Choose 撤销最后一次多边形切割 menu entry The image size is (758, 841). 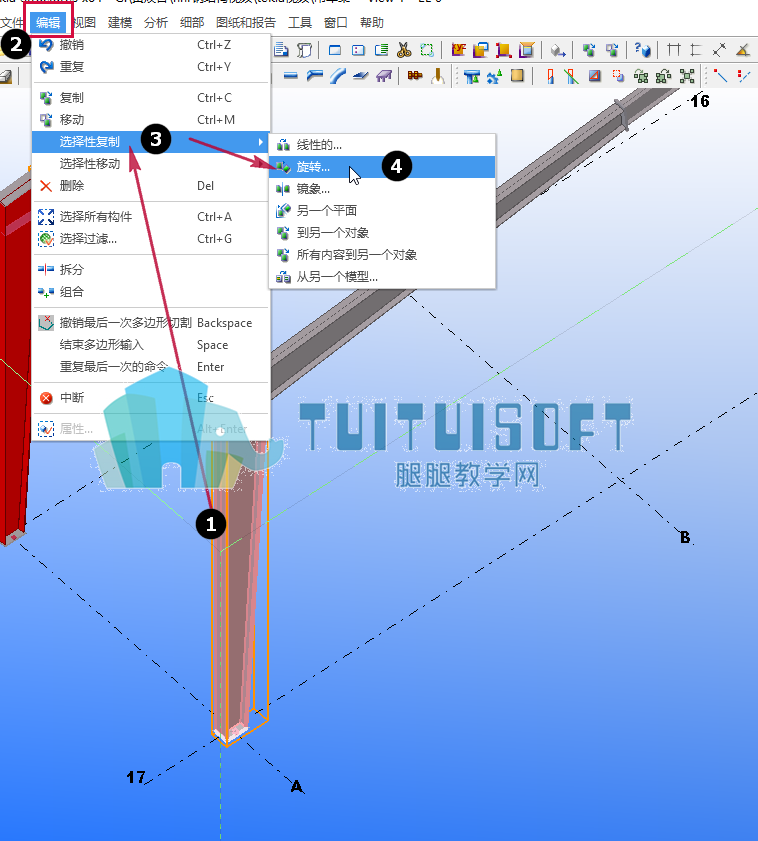click(x=151, y=322)
